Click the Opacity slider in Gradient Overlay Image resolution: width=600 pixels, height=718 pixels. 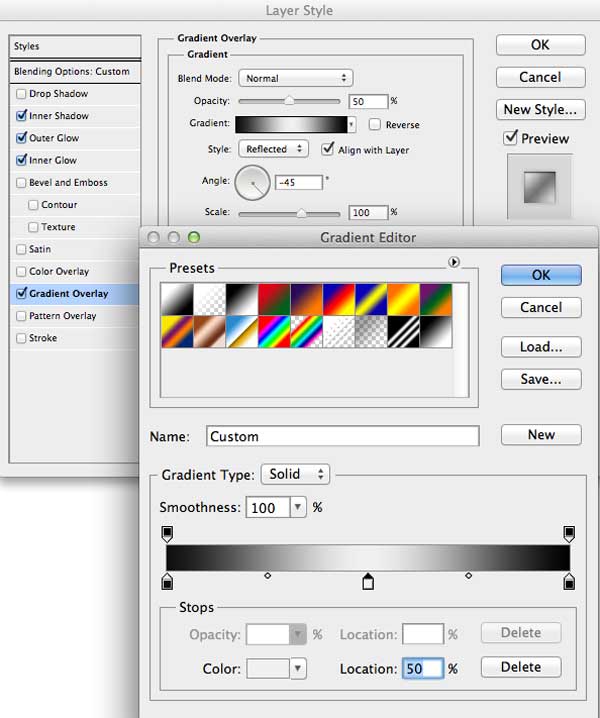click(289, 101)
